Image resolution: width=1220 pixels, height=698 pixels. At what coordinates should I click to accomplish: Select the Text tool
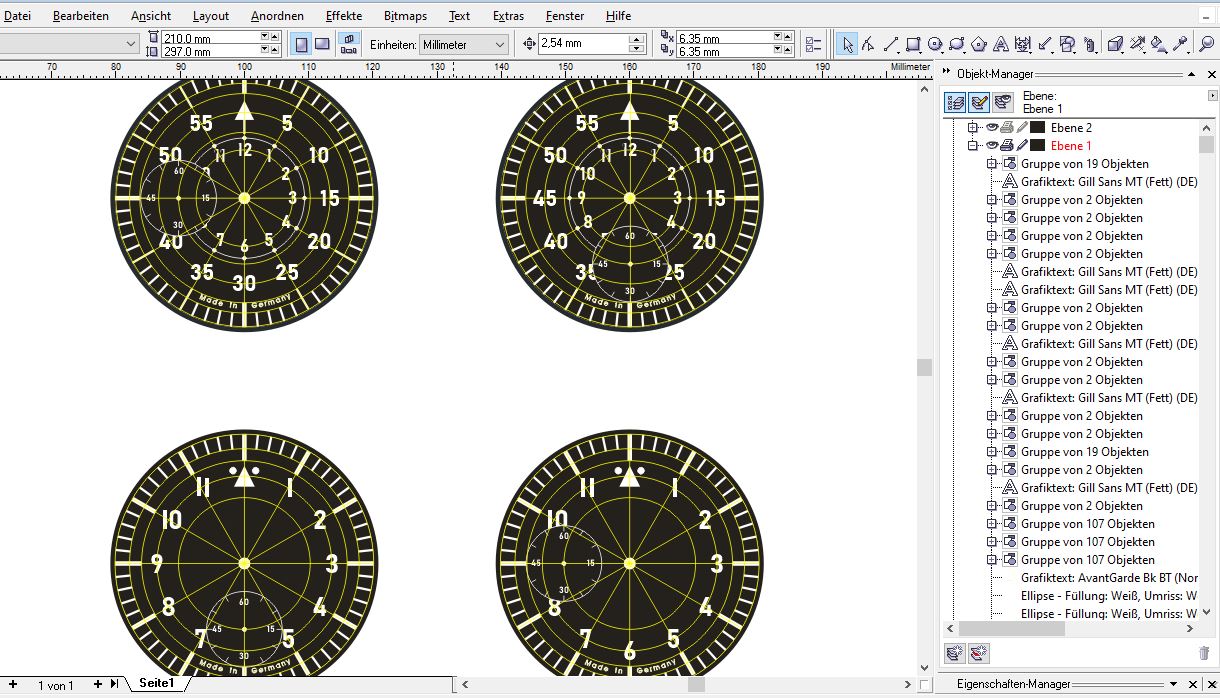pyautogui.click(x=1001, y=44)
